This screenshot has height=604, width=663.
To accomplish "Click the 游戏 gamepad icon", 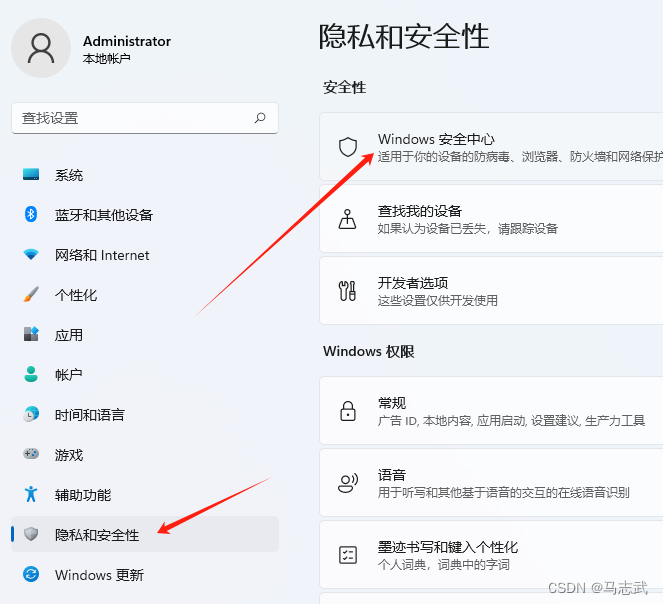I will click(x=31, y=454).
